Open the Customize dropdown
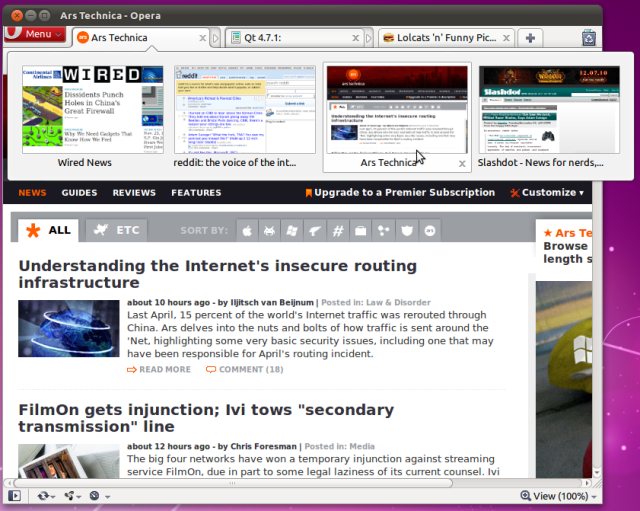This screenshot has height=511, width=640. pyautogui.click(x=547, y=193)
